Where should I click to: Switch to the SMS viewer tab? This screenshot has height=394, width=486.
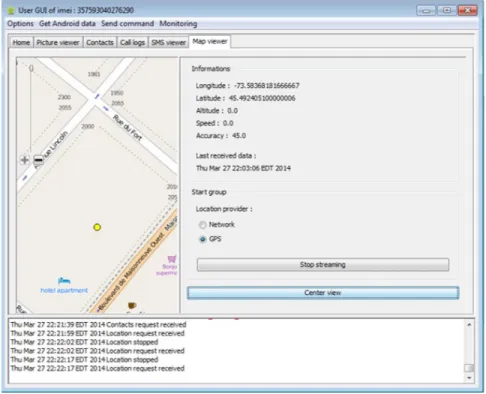pyautogui.click(x=168, y=43)
